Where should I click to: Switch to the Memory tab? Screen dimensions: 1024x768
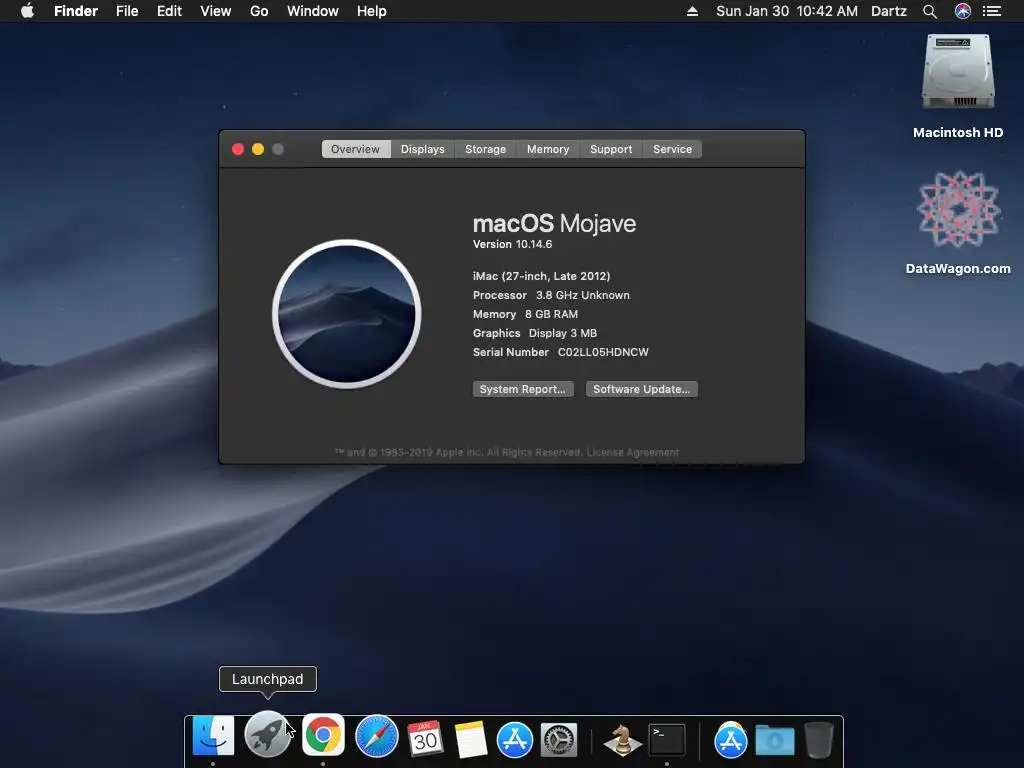[x=548, y=149]
